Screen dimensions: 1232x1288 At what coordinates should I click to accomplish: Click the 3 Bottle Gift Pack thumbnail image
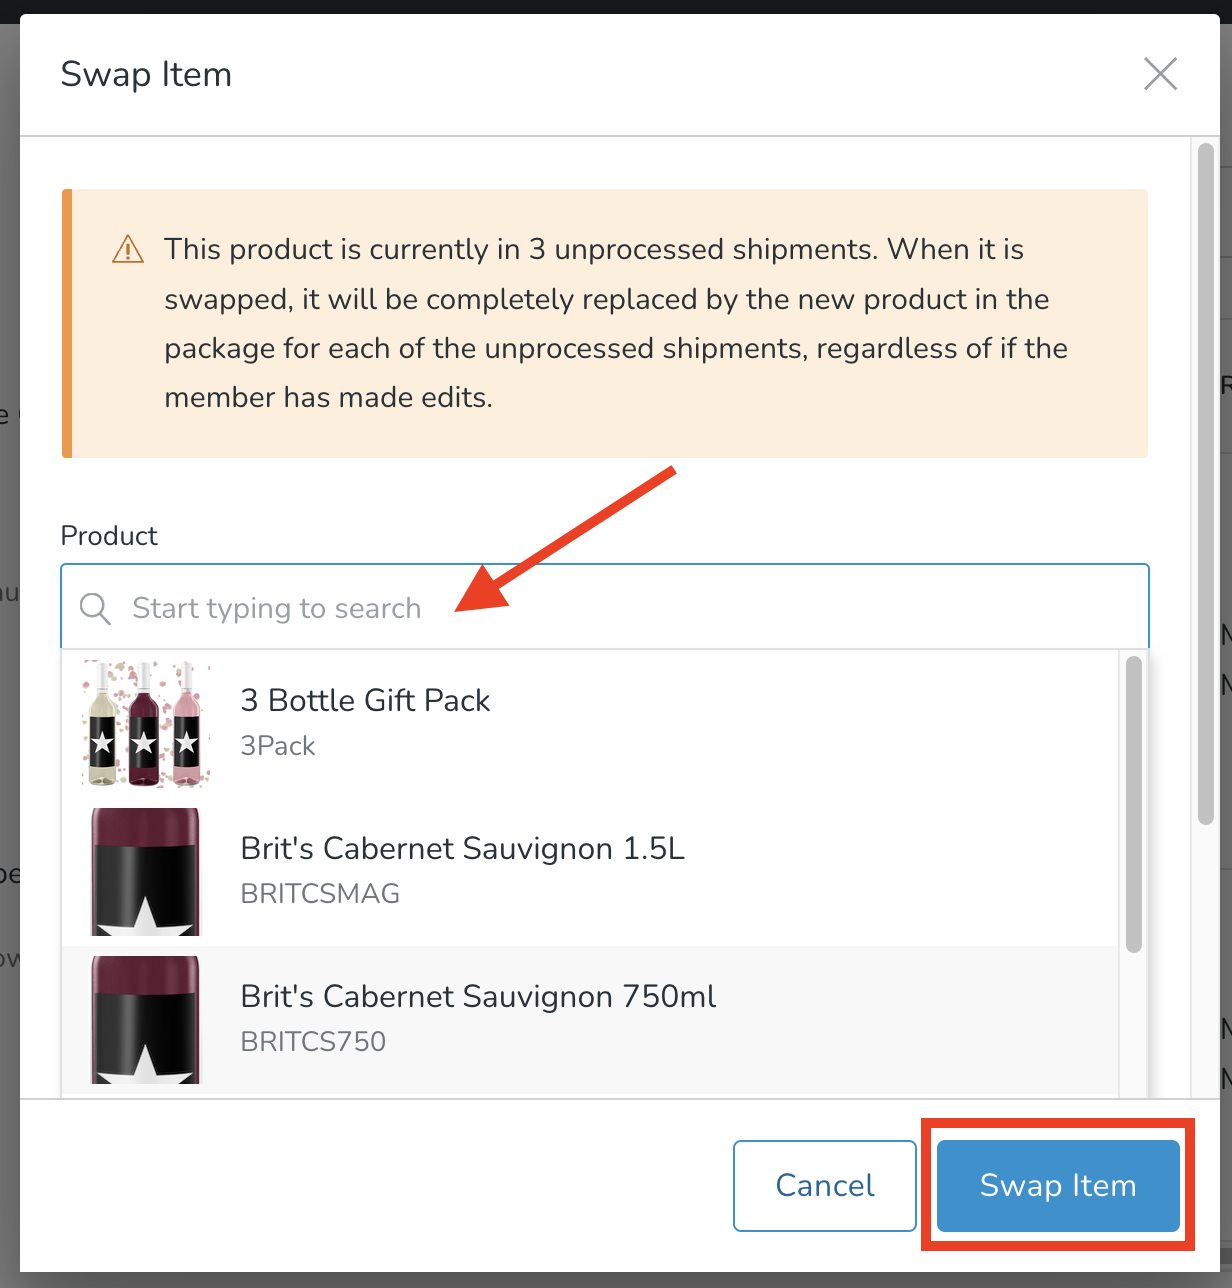[144, 724]
